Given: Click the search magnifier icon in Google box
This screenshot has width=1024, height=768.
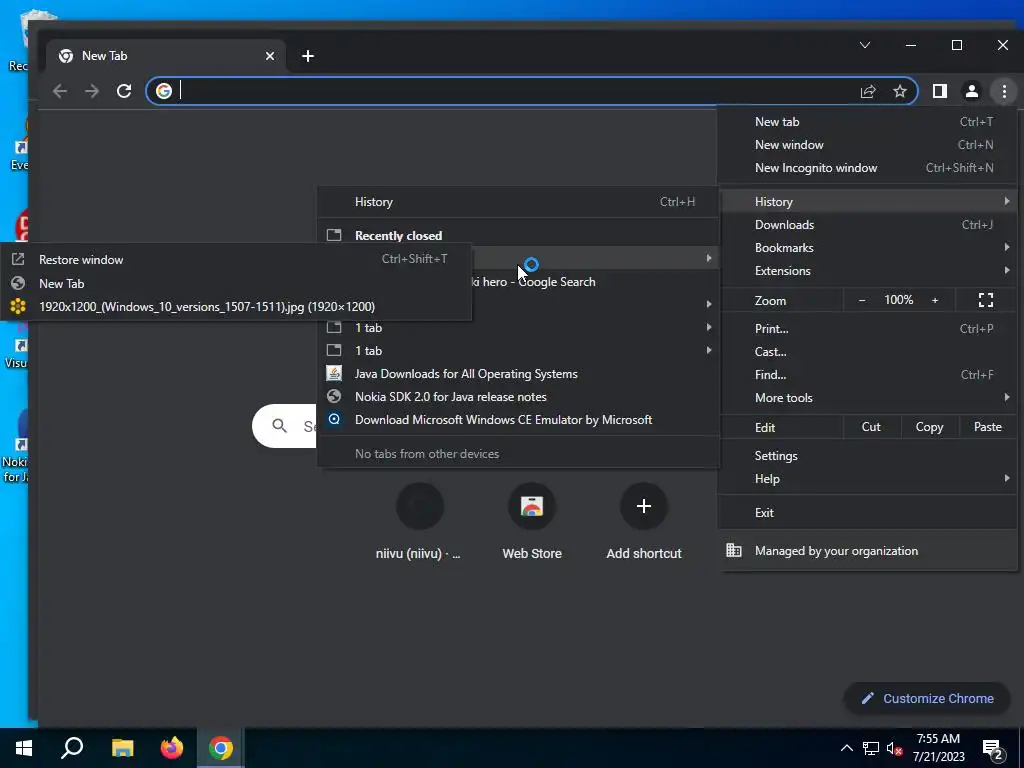Looking at the screenshot, I should pos(280,426).
